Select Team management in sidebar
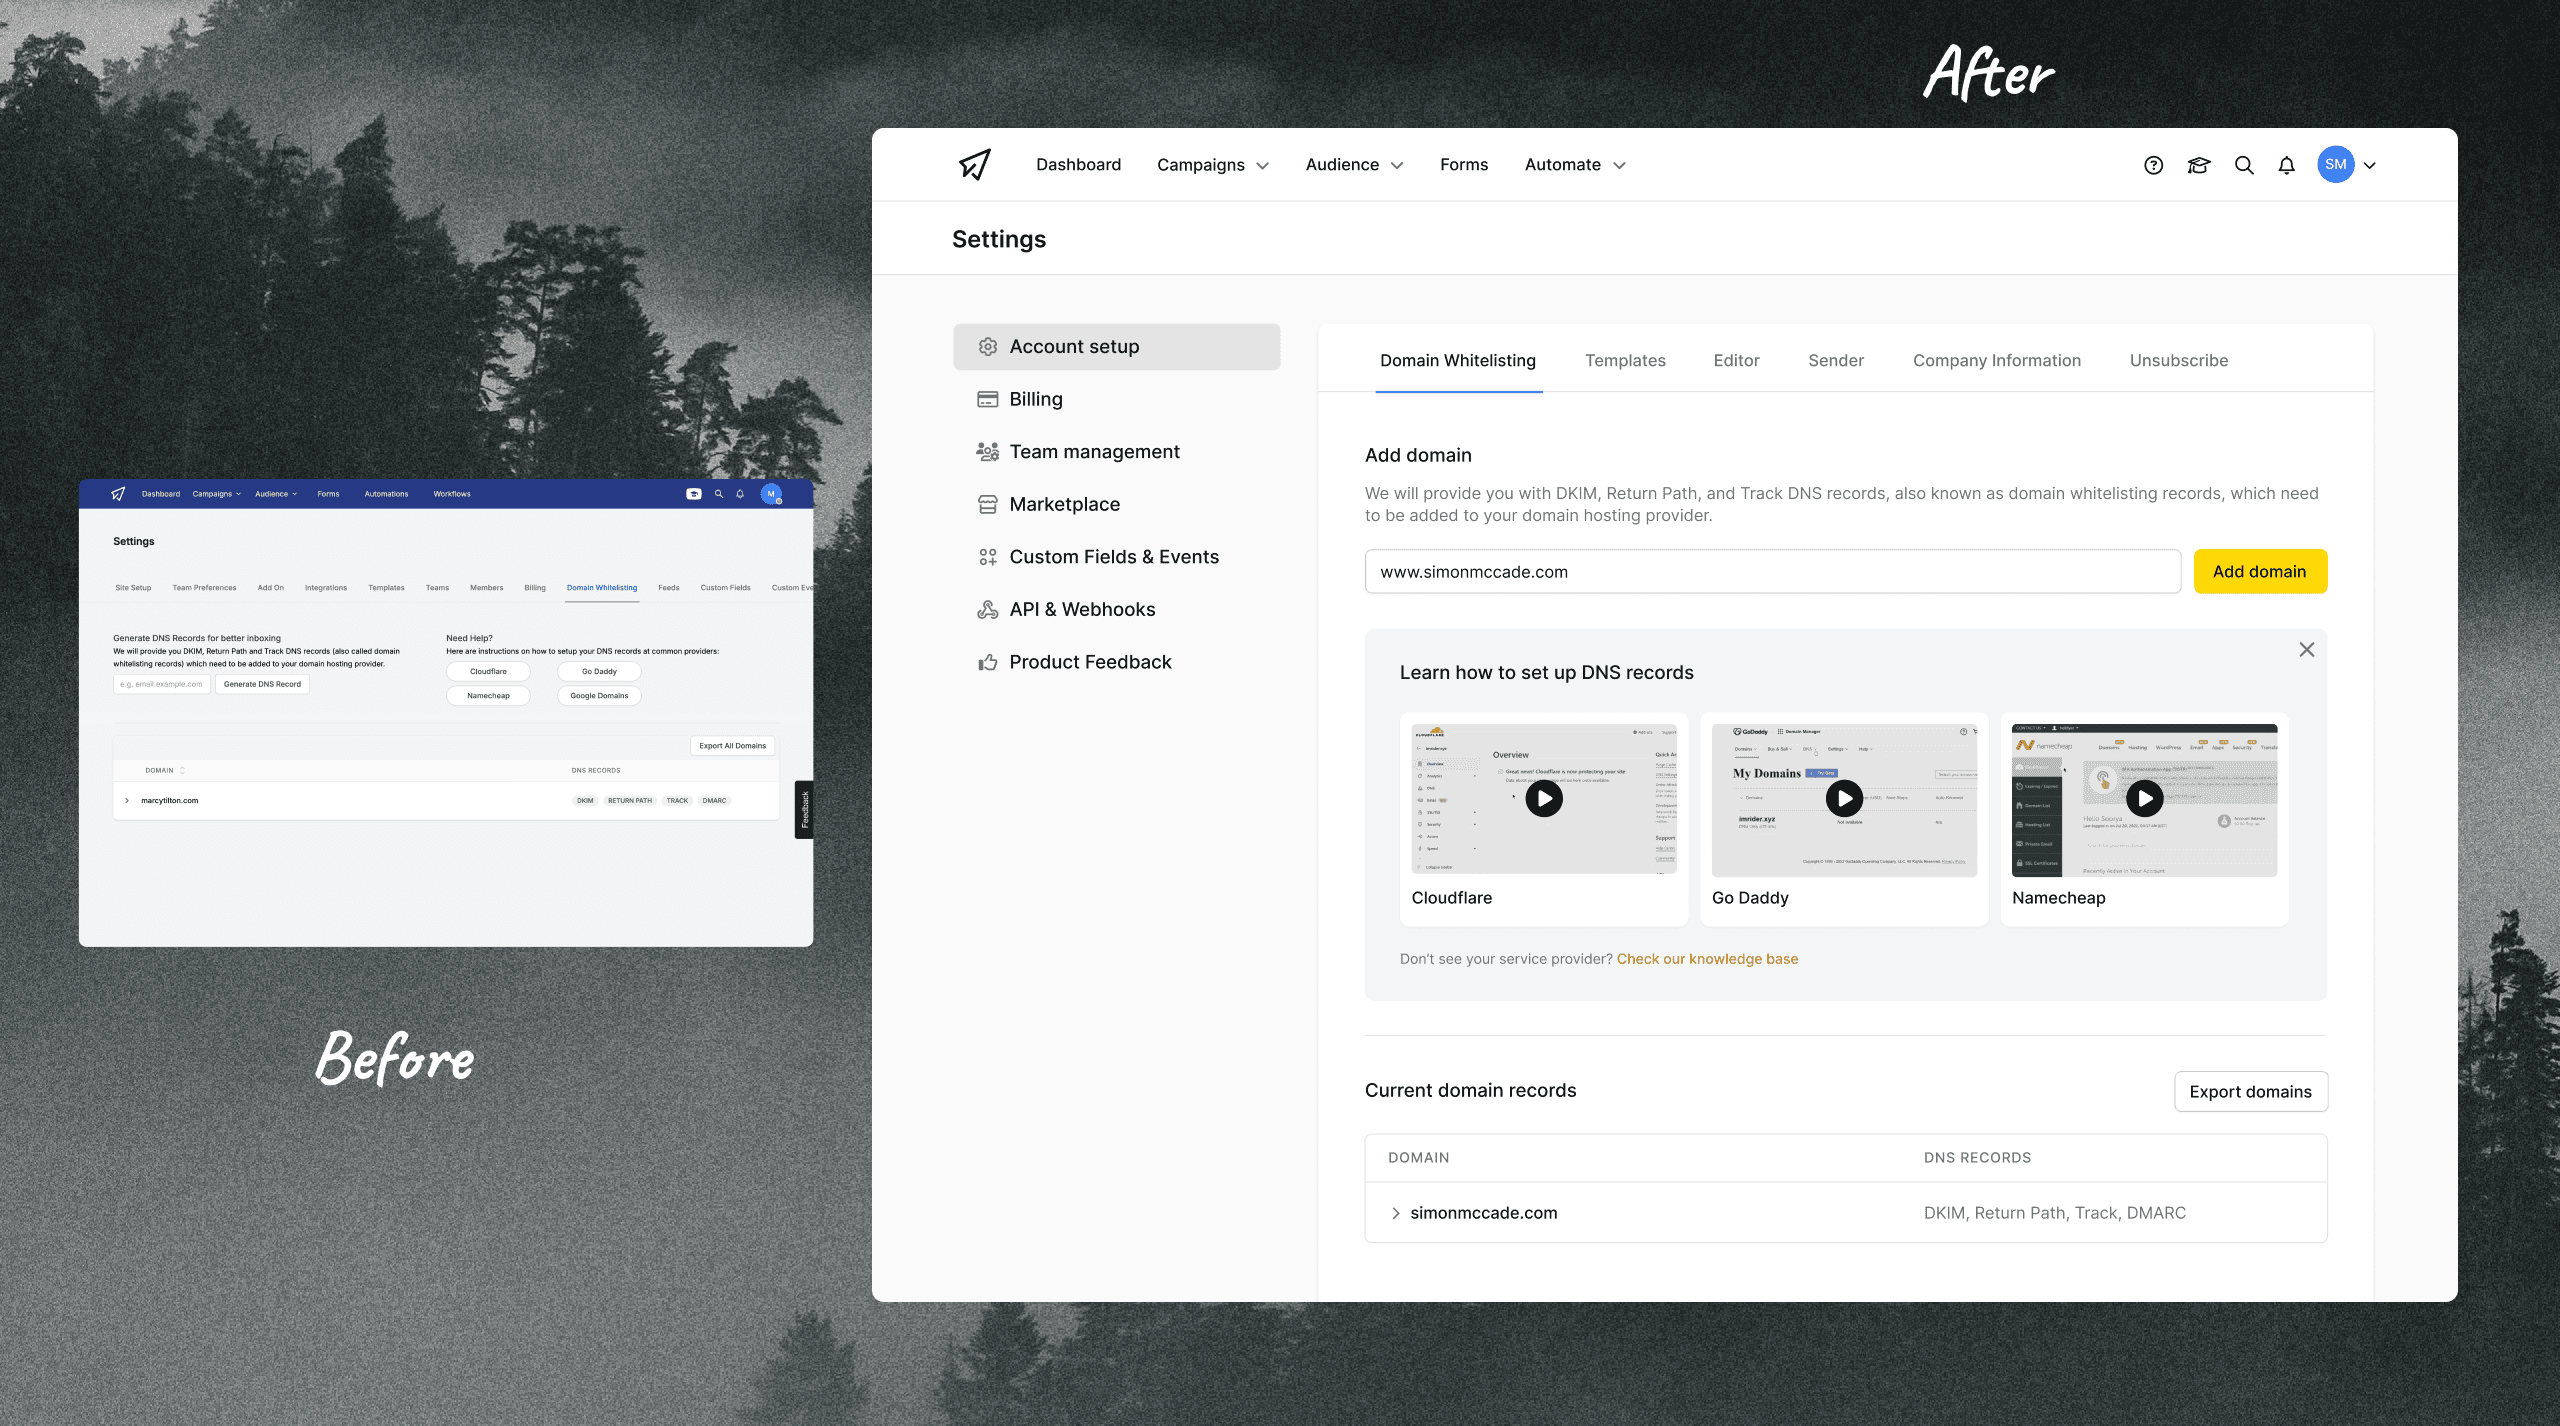This screenshot has height=1426, width=2560. [x=1094, y=451]
